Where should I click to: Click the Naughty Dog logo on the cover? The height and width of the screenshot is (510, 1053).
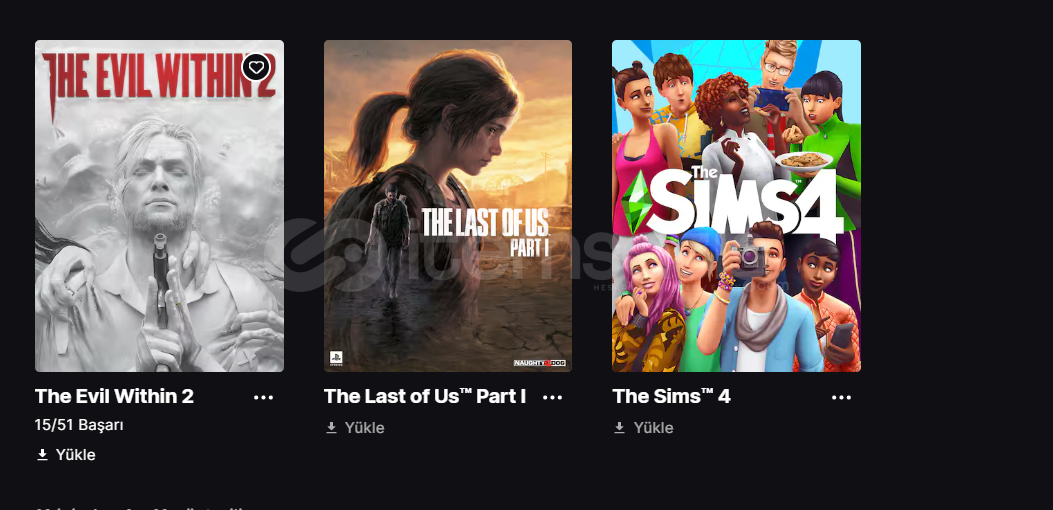pyautogui.click(x=539, y=363)
